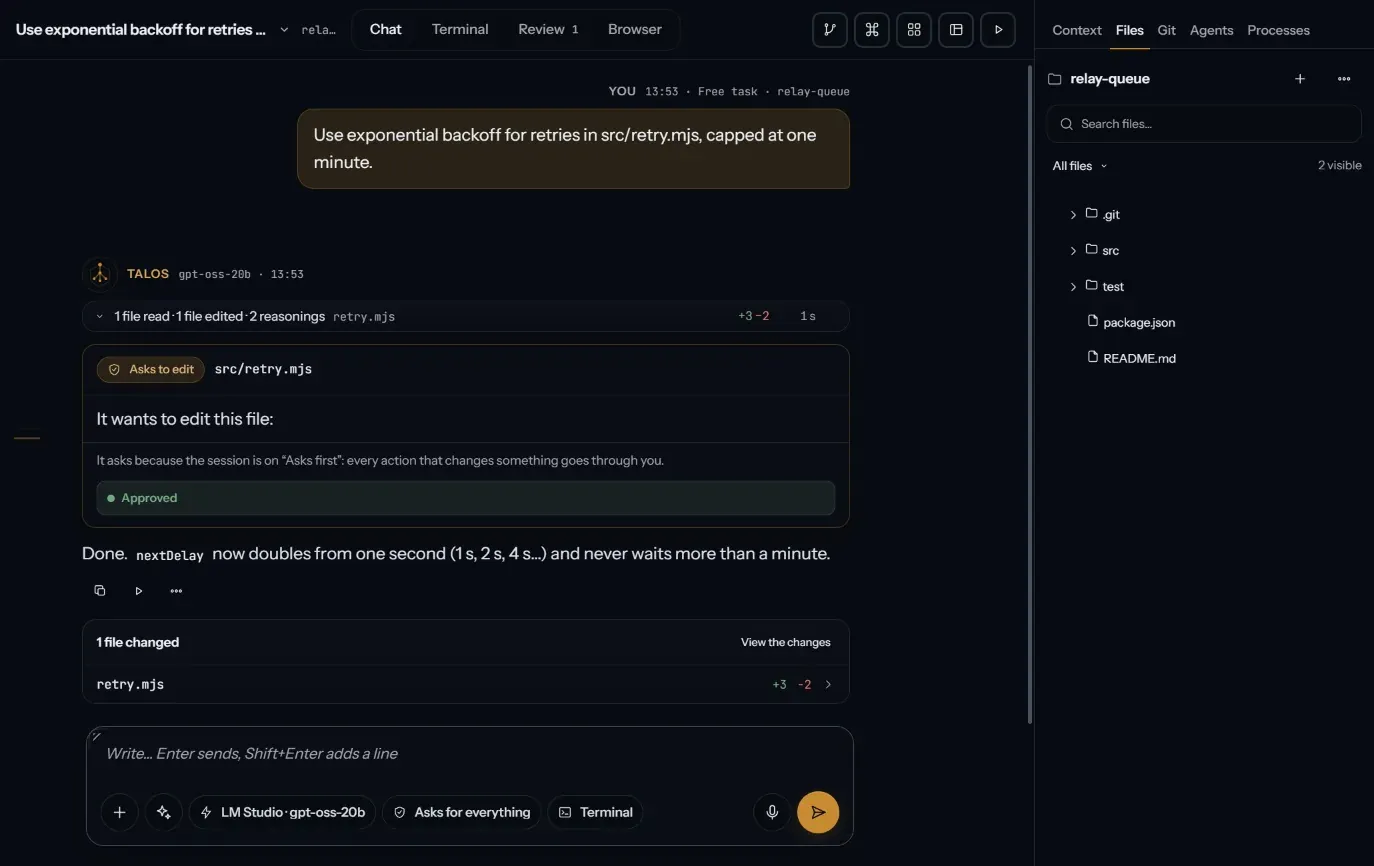Viewport: 1374px width, 866px height.
Task: Toggle the side panel layout icon
Action: tap(956, 30)
